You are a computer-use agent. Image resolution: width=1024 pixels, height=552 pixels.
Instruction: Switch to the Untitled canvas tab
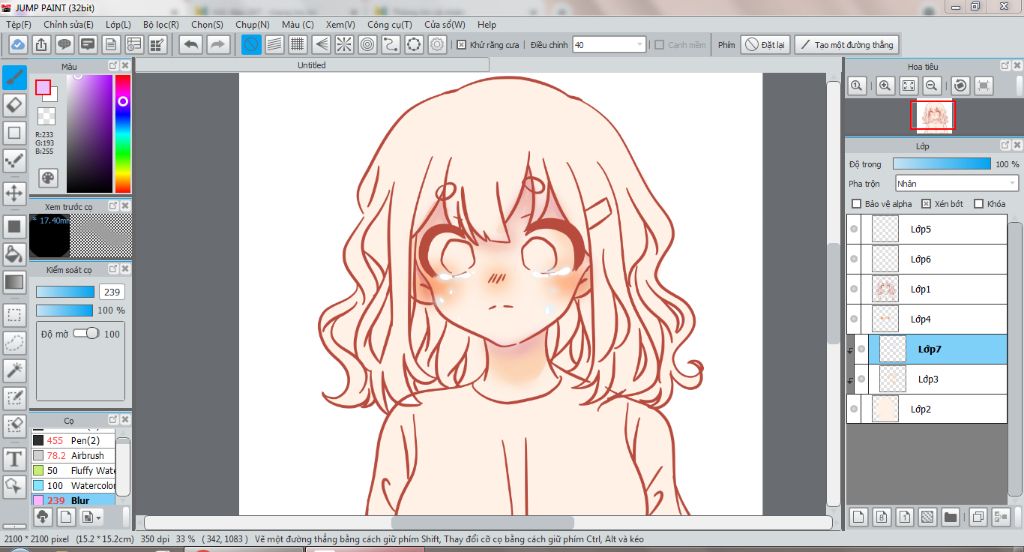tap(312, 65)
